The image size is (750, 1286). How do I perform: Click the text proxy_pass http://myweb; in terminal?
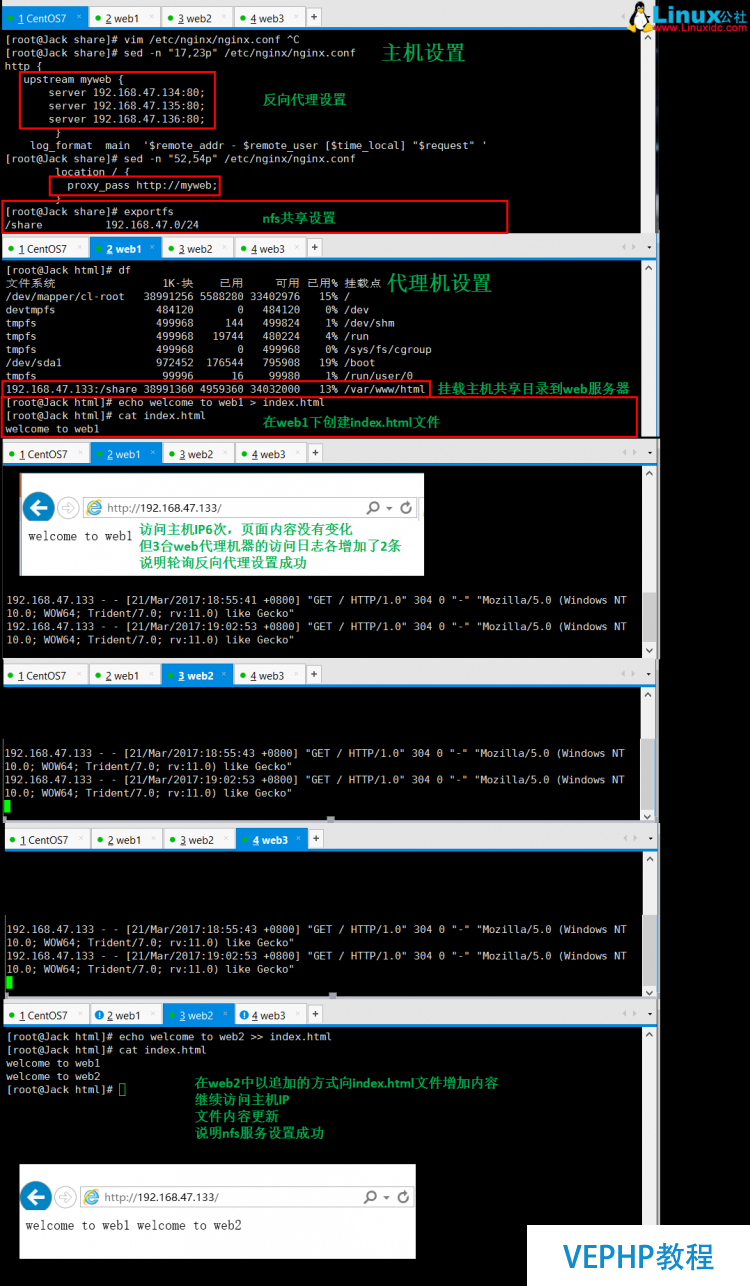point(142,185)
